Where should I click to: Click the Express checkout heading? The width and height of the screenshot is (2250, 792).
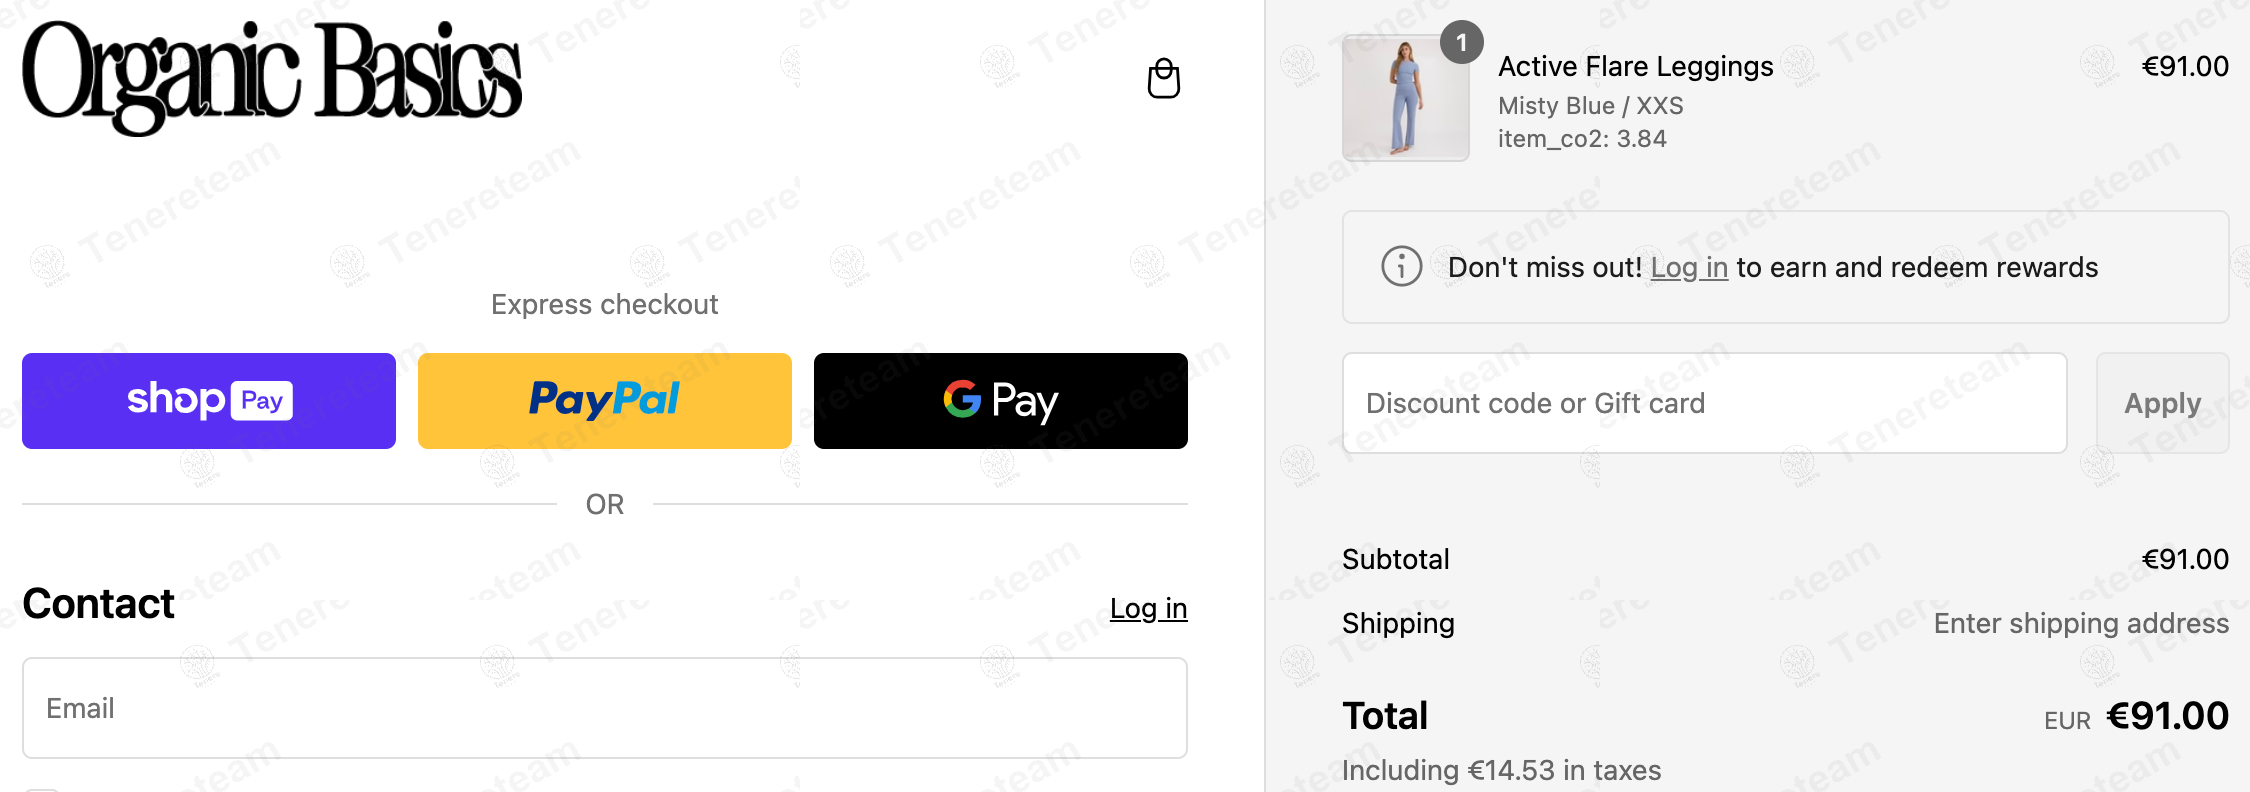pyautogui.click(x=604, y=304)
